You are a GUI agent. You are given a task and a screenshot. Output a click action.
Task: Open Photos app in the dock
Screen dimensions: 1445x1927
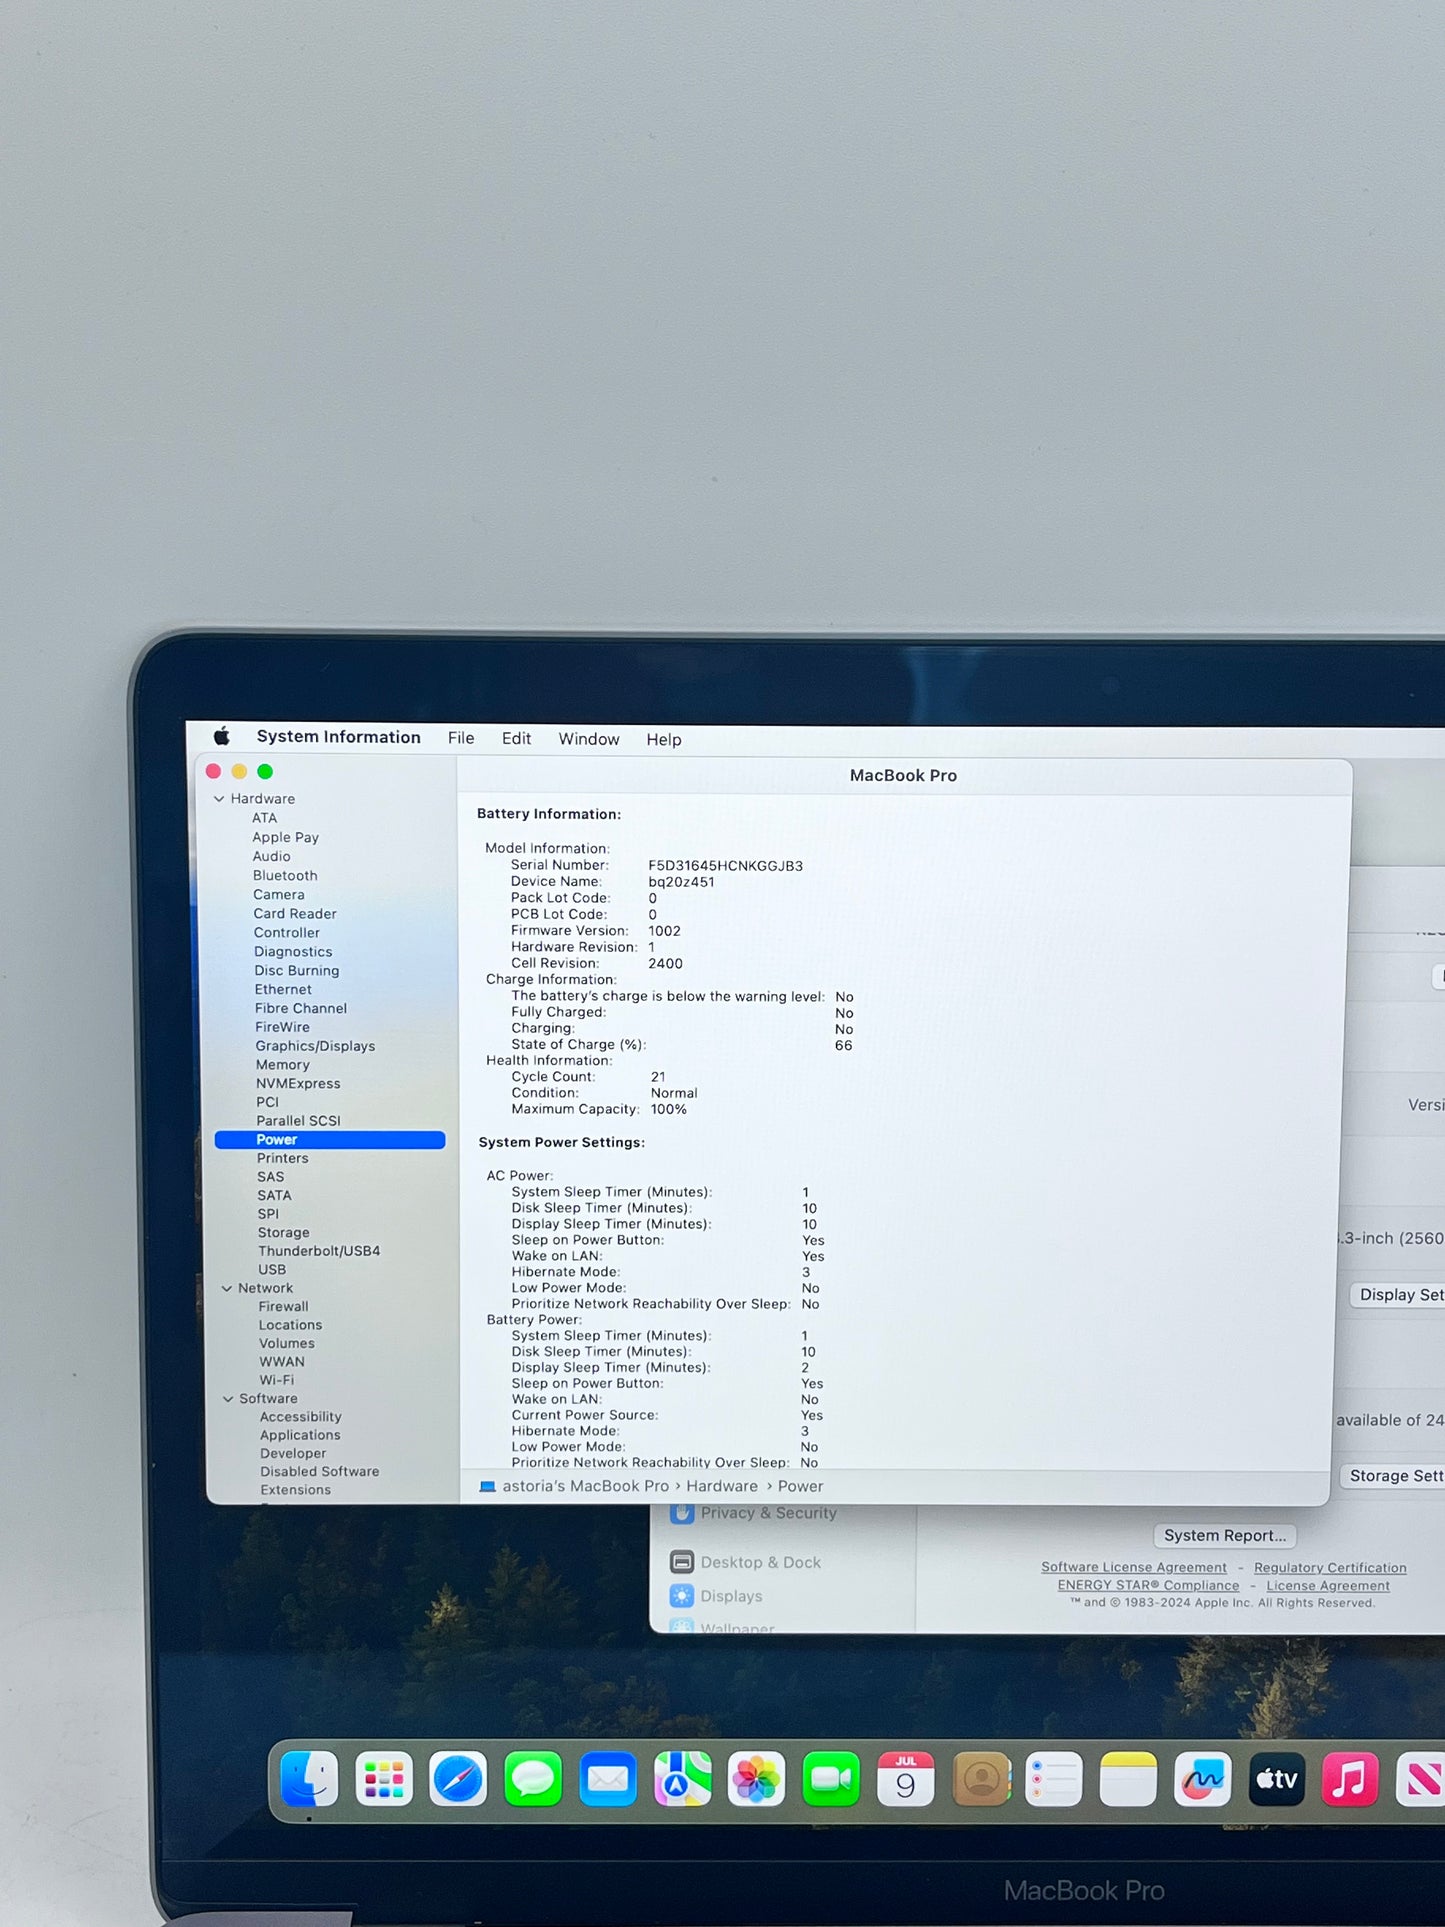coord(757,1779)
